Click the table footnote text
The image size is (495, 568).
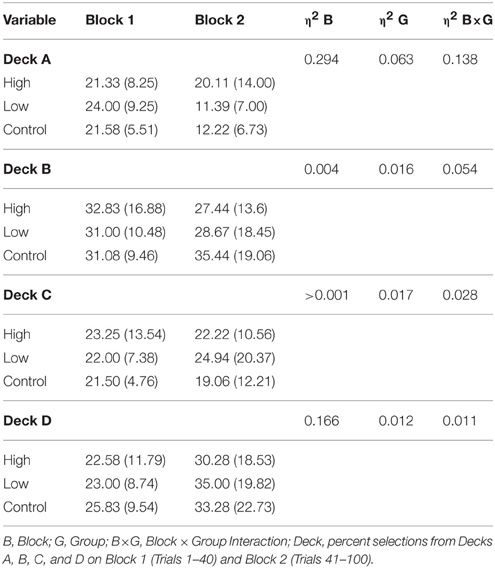(x=248, y=550)
